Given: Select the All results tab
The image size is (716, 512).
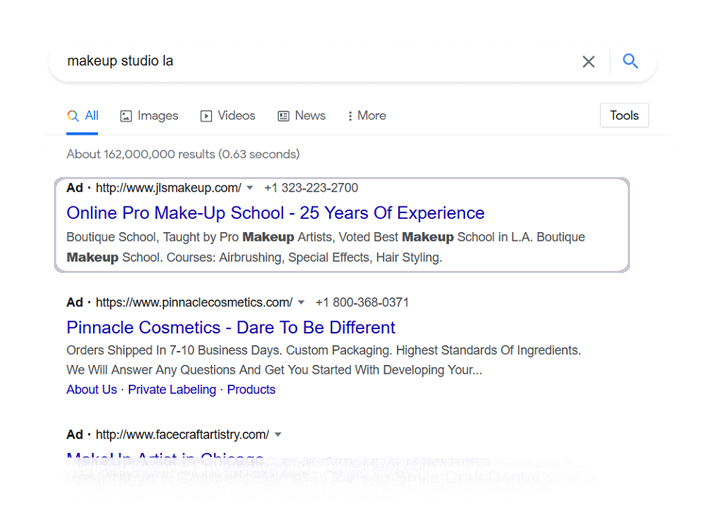Looking at the screenshot, I should pos(83,116).
